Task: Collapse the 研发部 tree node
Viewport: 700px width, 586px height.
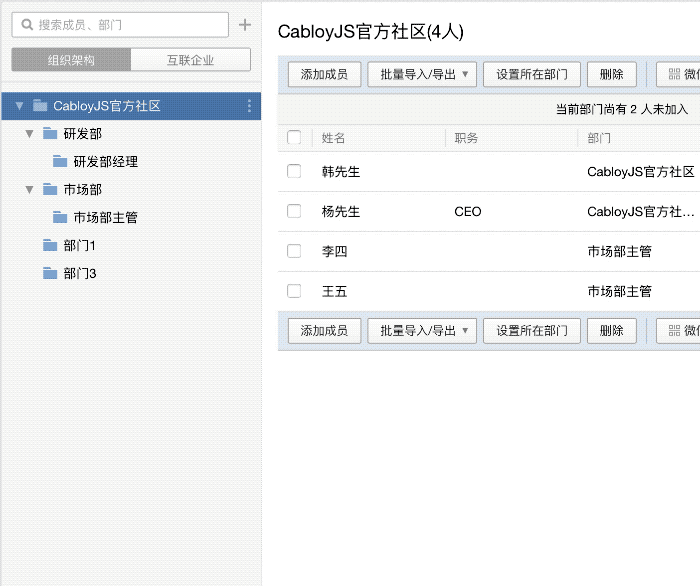Action: 29,133
